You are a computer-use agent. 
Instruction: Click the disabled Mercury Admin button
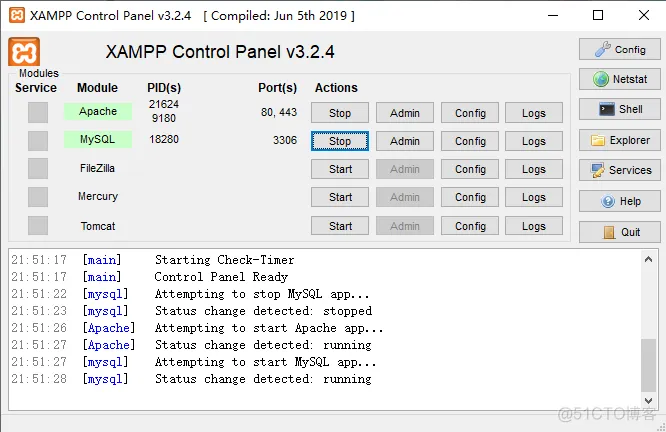pos(405,197)
